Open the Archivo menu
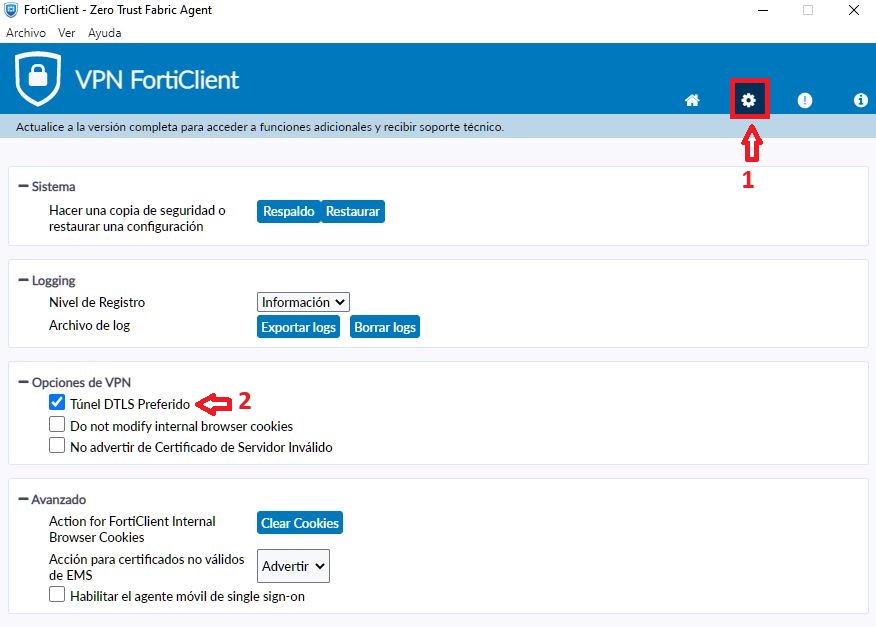Viewport: 876px width, 627px height. [x=26, y=33]
